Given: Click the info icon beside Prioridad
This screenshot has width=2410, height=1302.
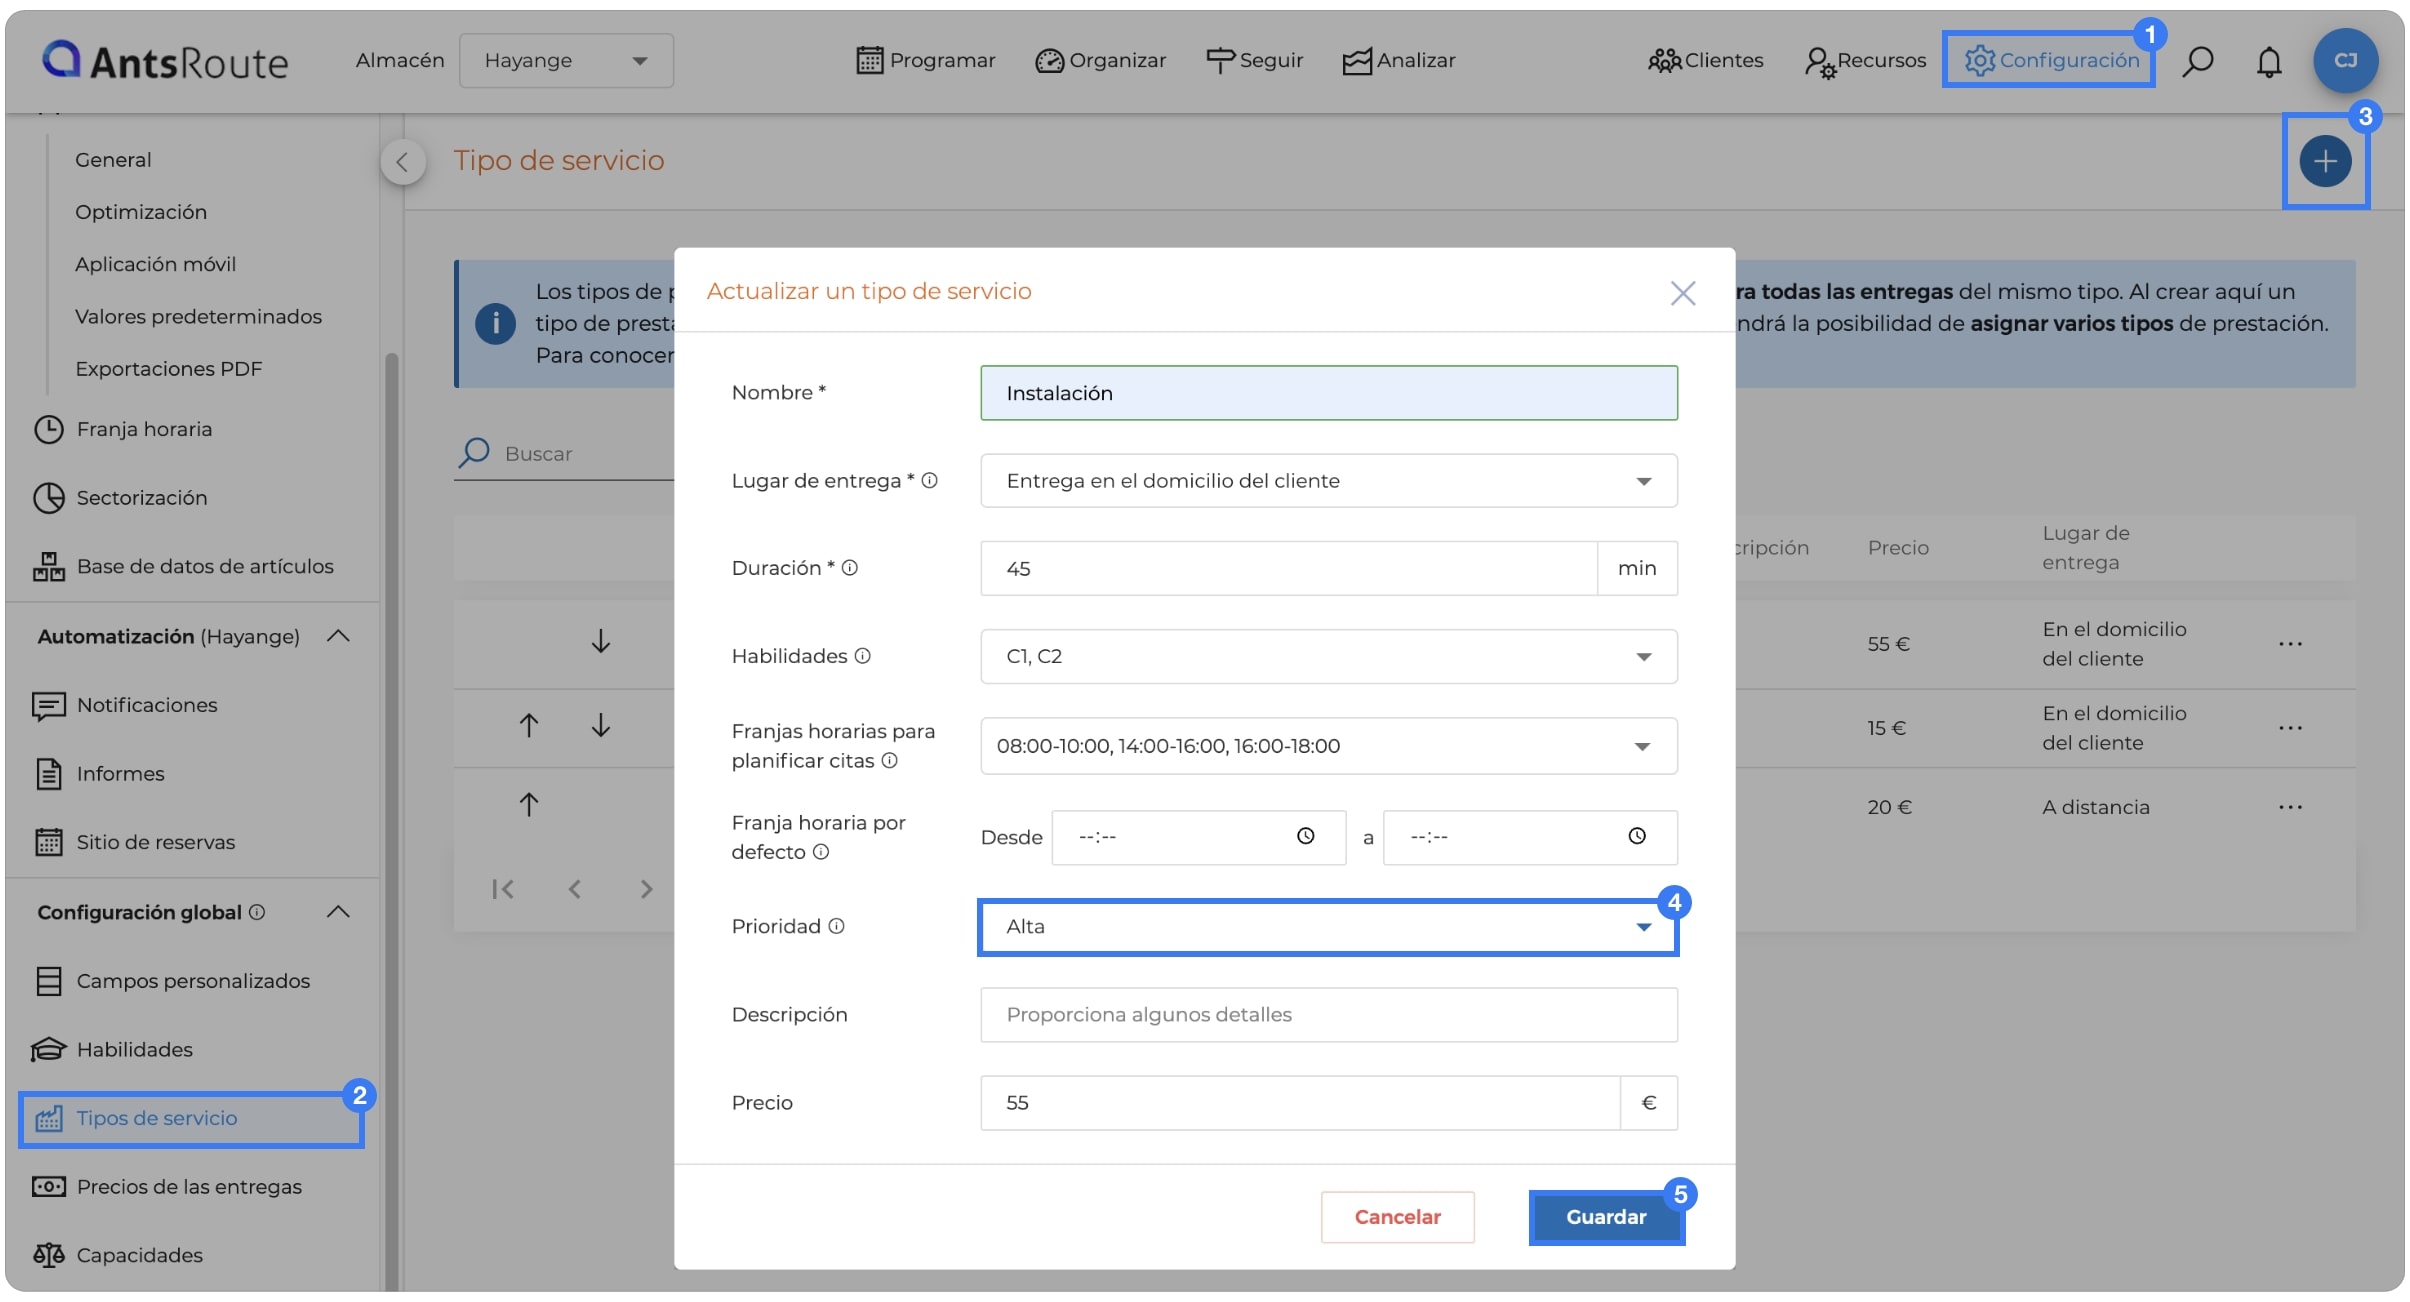Looking at the screenshot, I should click(x=837, y=926).
